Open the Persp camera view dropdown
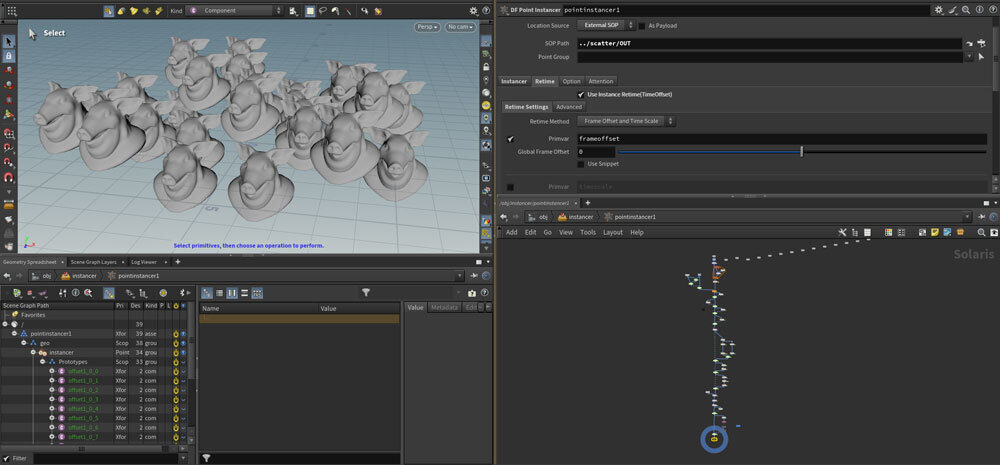1000x465 pixels. 427,27
